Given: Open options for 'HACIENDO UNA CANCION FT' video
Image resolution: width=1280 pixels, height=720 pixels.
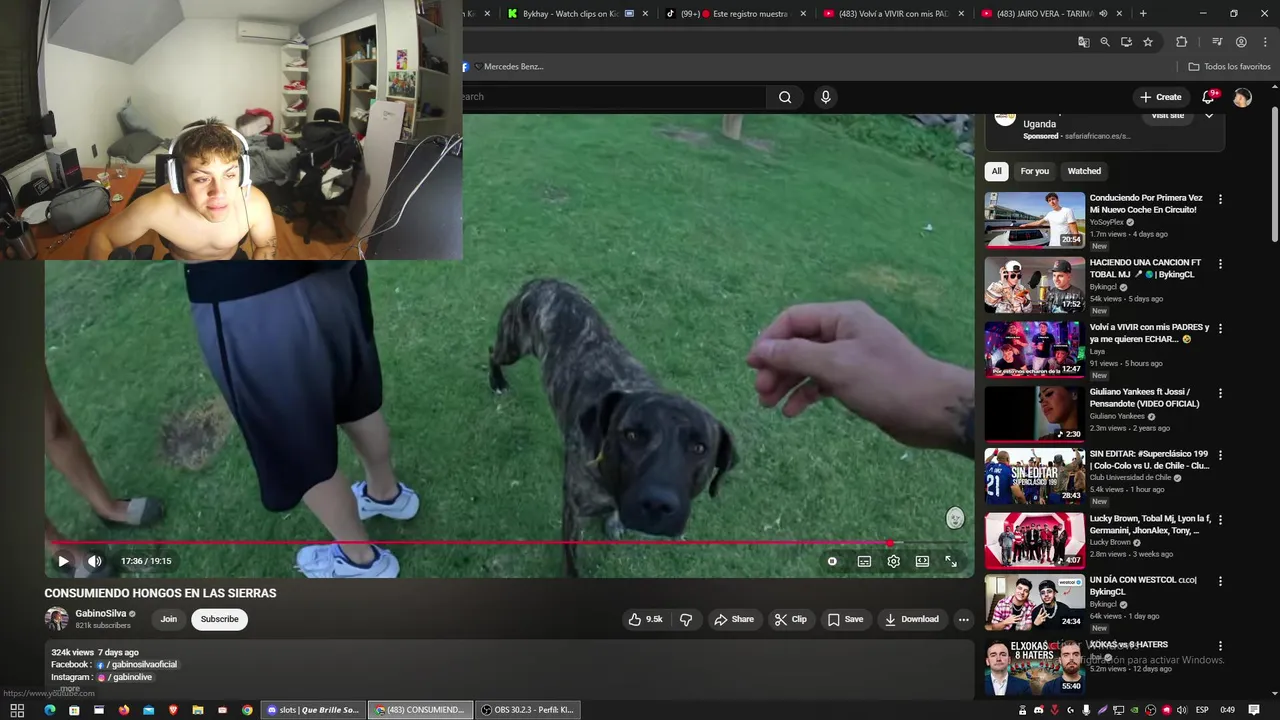Looking at the screenshot, I should tap(1220, 264).
